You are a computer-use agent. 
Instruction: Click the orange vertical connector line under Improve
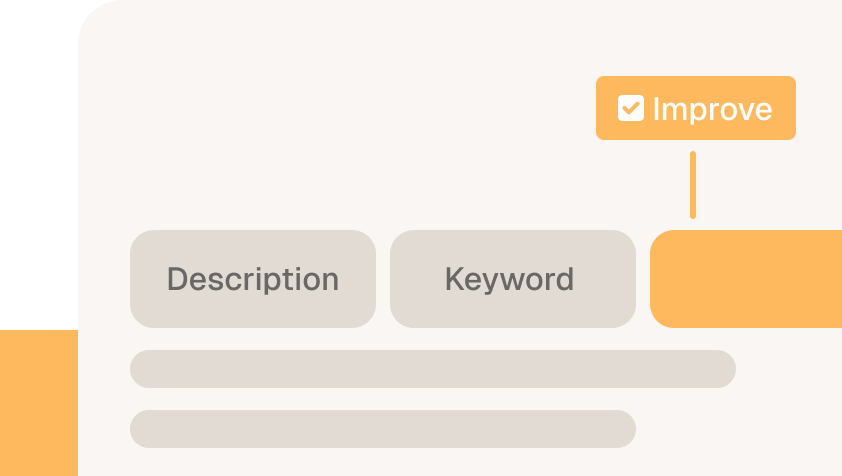coord(693,185)
